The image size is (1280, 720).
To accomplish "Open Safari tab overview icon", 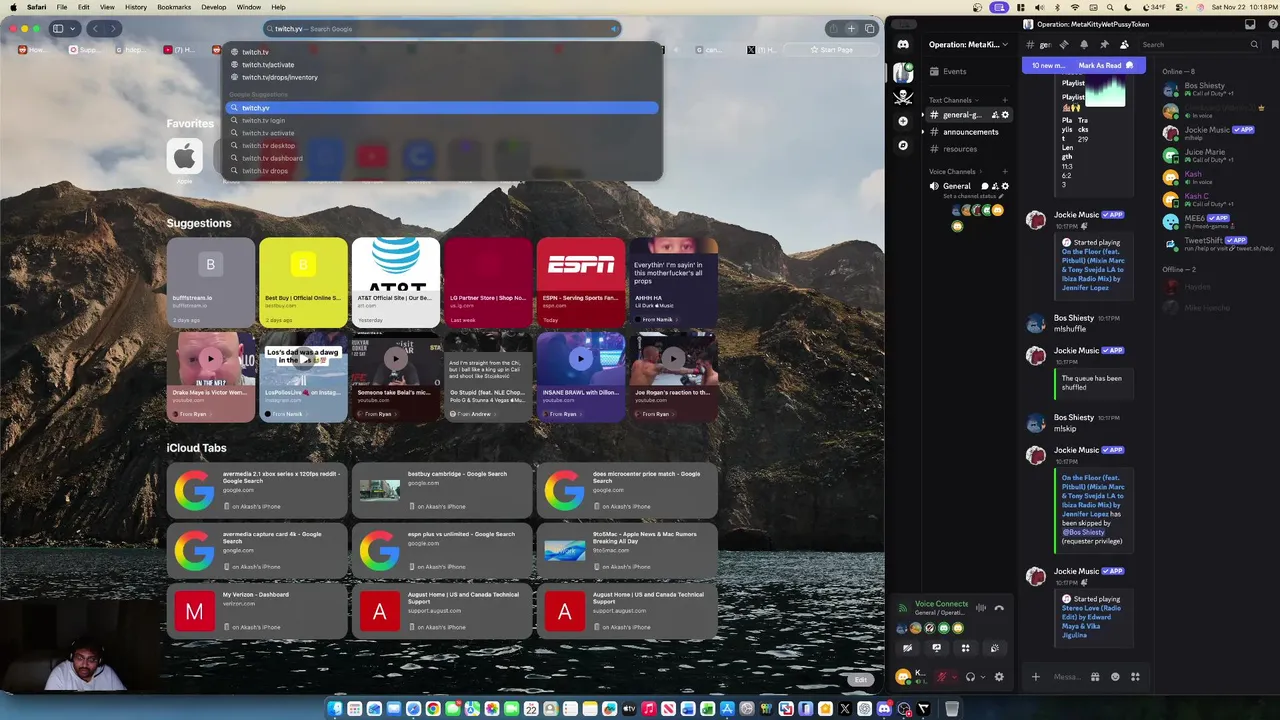I will coord(870,29).
